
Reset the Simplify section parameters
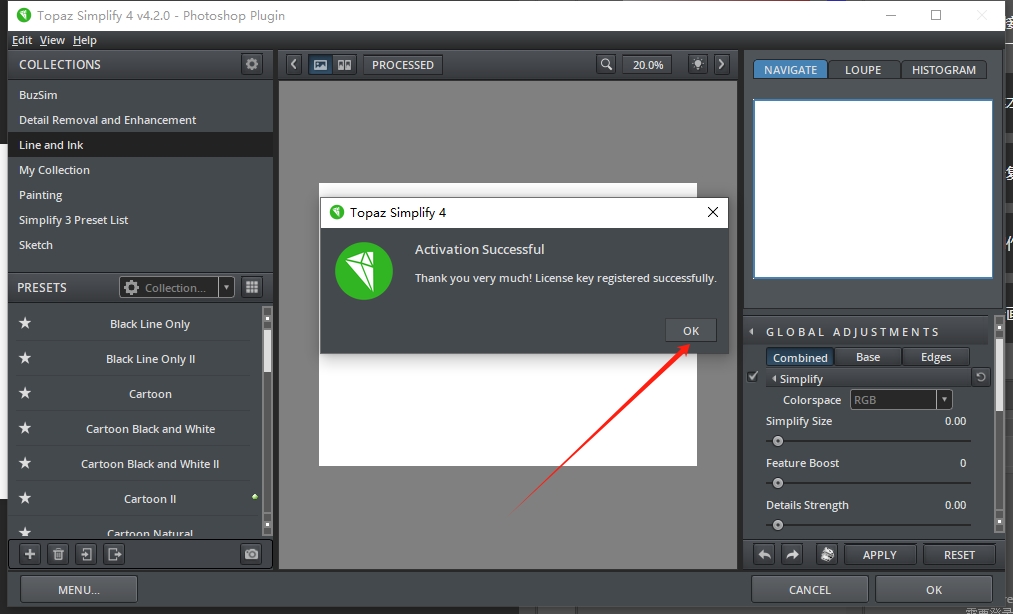tap(981, 377)
